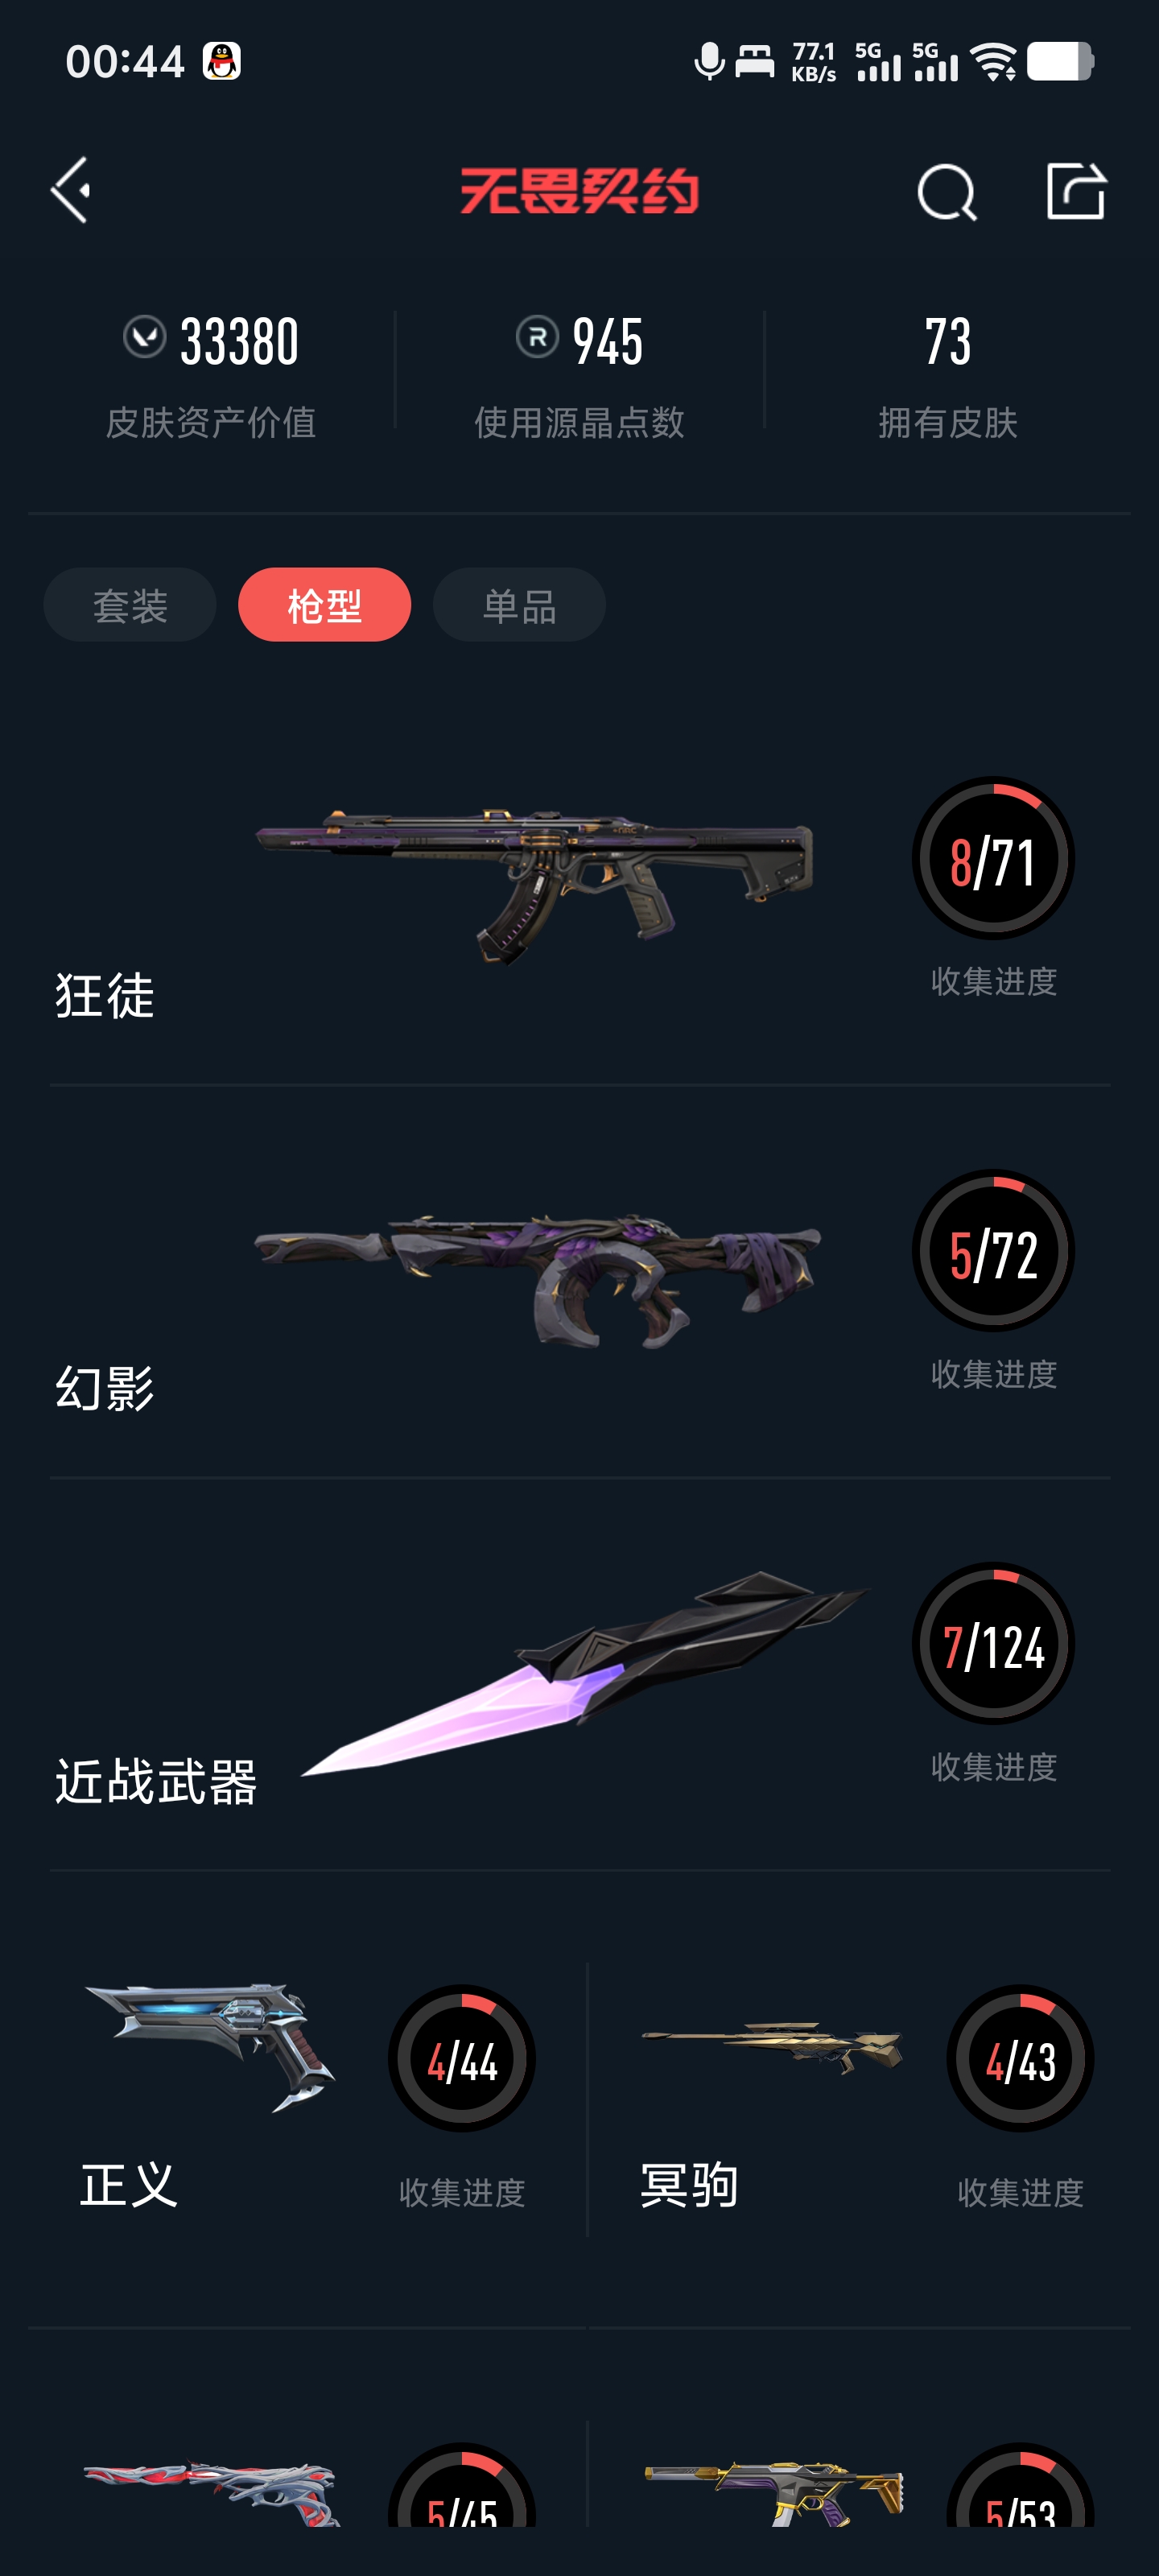The height and width of the screenshot is (2576, 1159).
Task: Tap the VP currency icon beside 33380
Action: pos(145,336)
